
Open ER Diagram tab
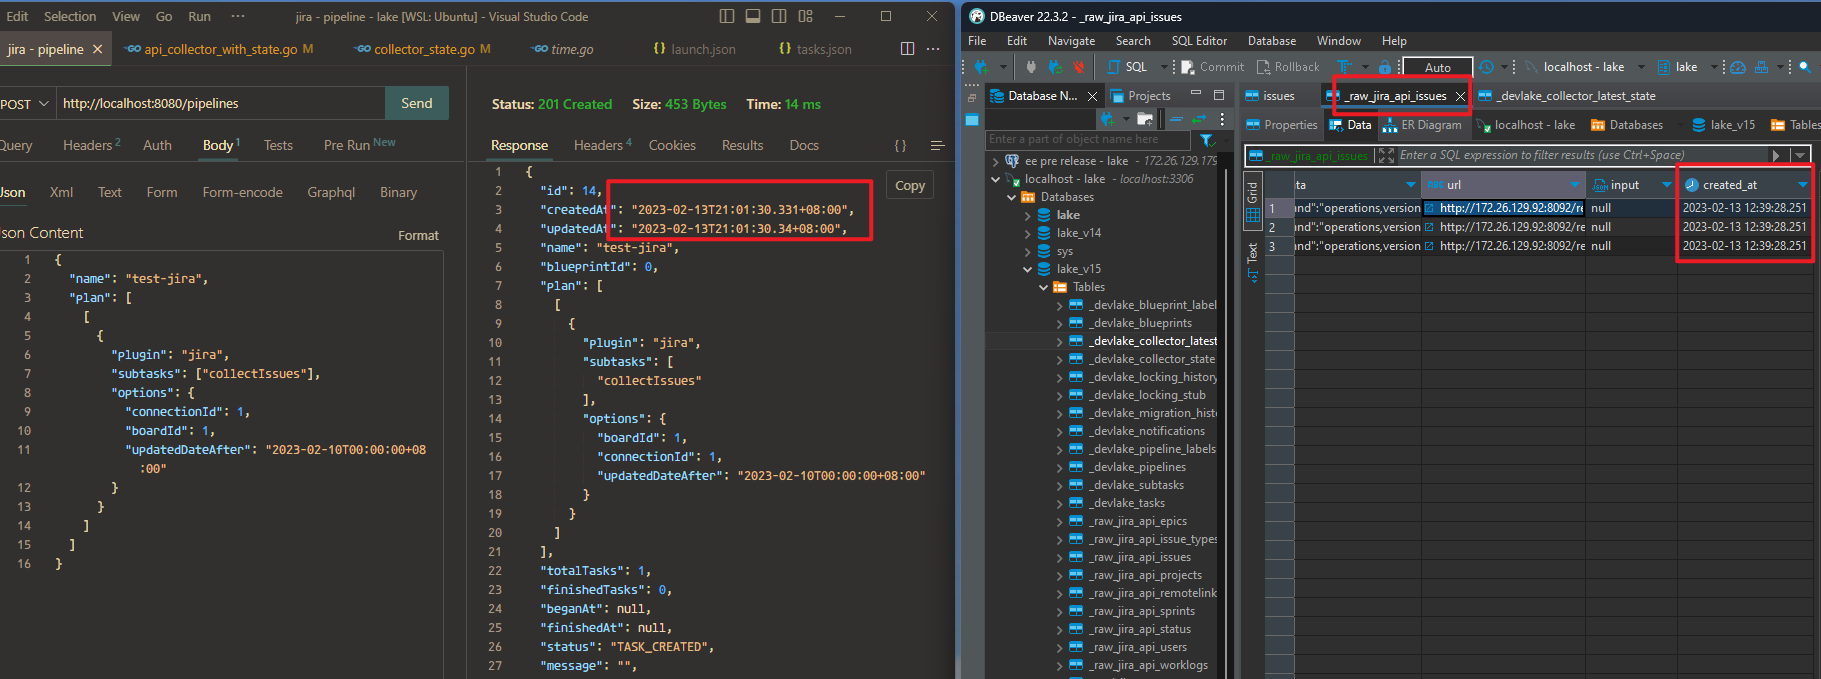[x=1421, y=125]
